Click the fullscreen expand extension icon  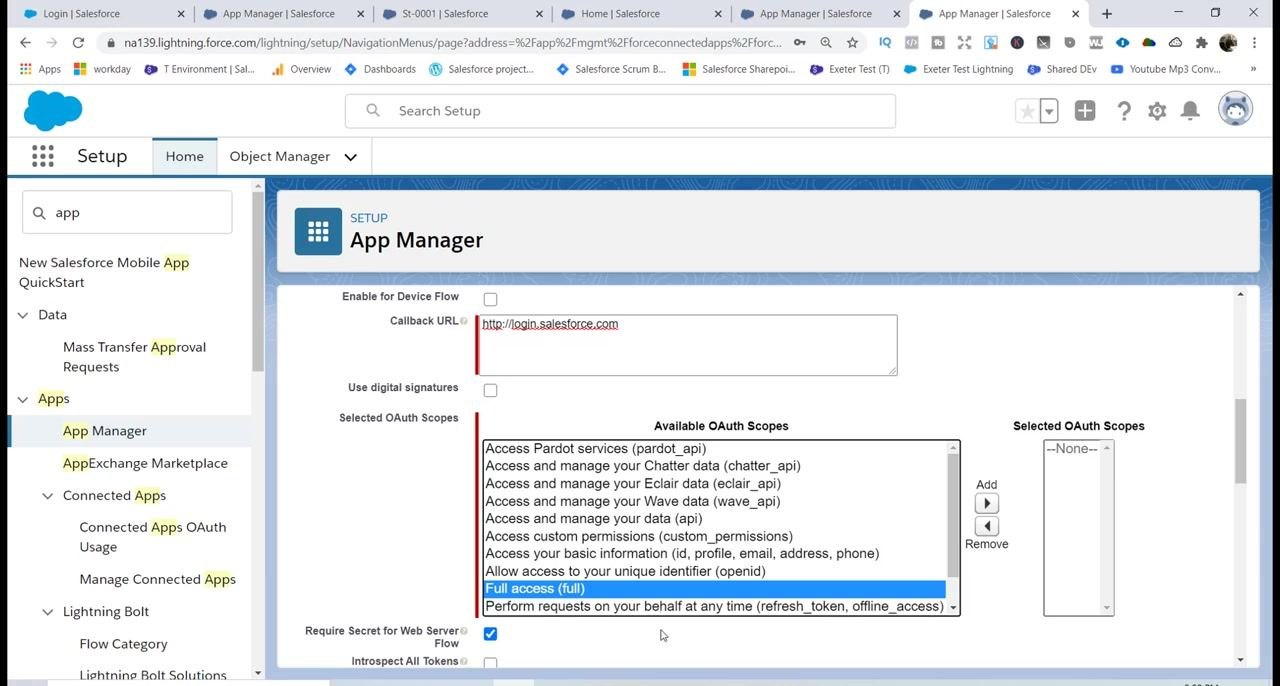pyautogui.click(x=964, y=43)
